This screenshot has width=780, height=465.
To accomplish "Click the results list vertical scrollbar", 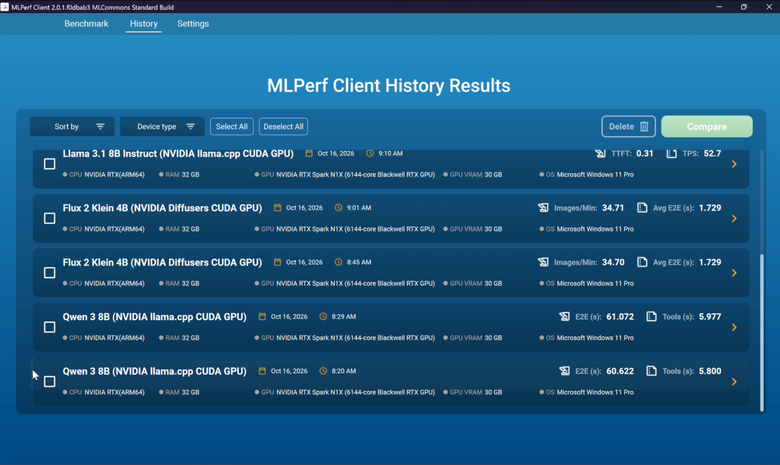I will [x=762, y=332].
